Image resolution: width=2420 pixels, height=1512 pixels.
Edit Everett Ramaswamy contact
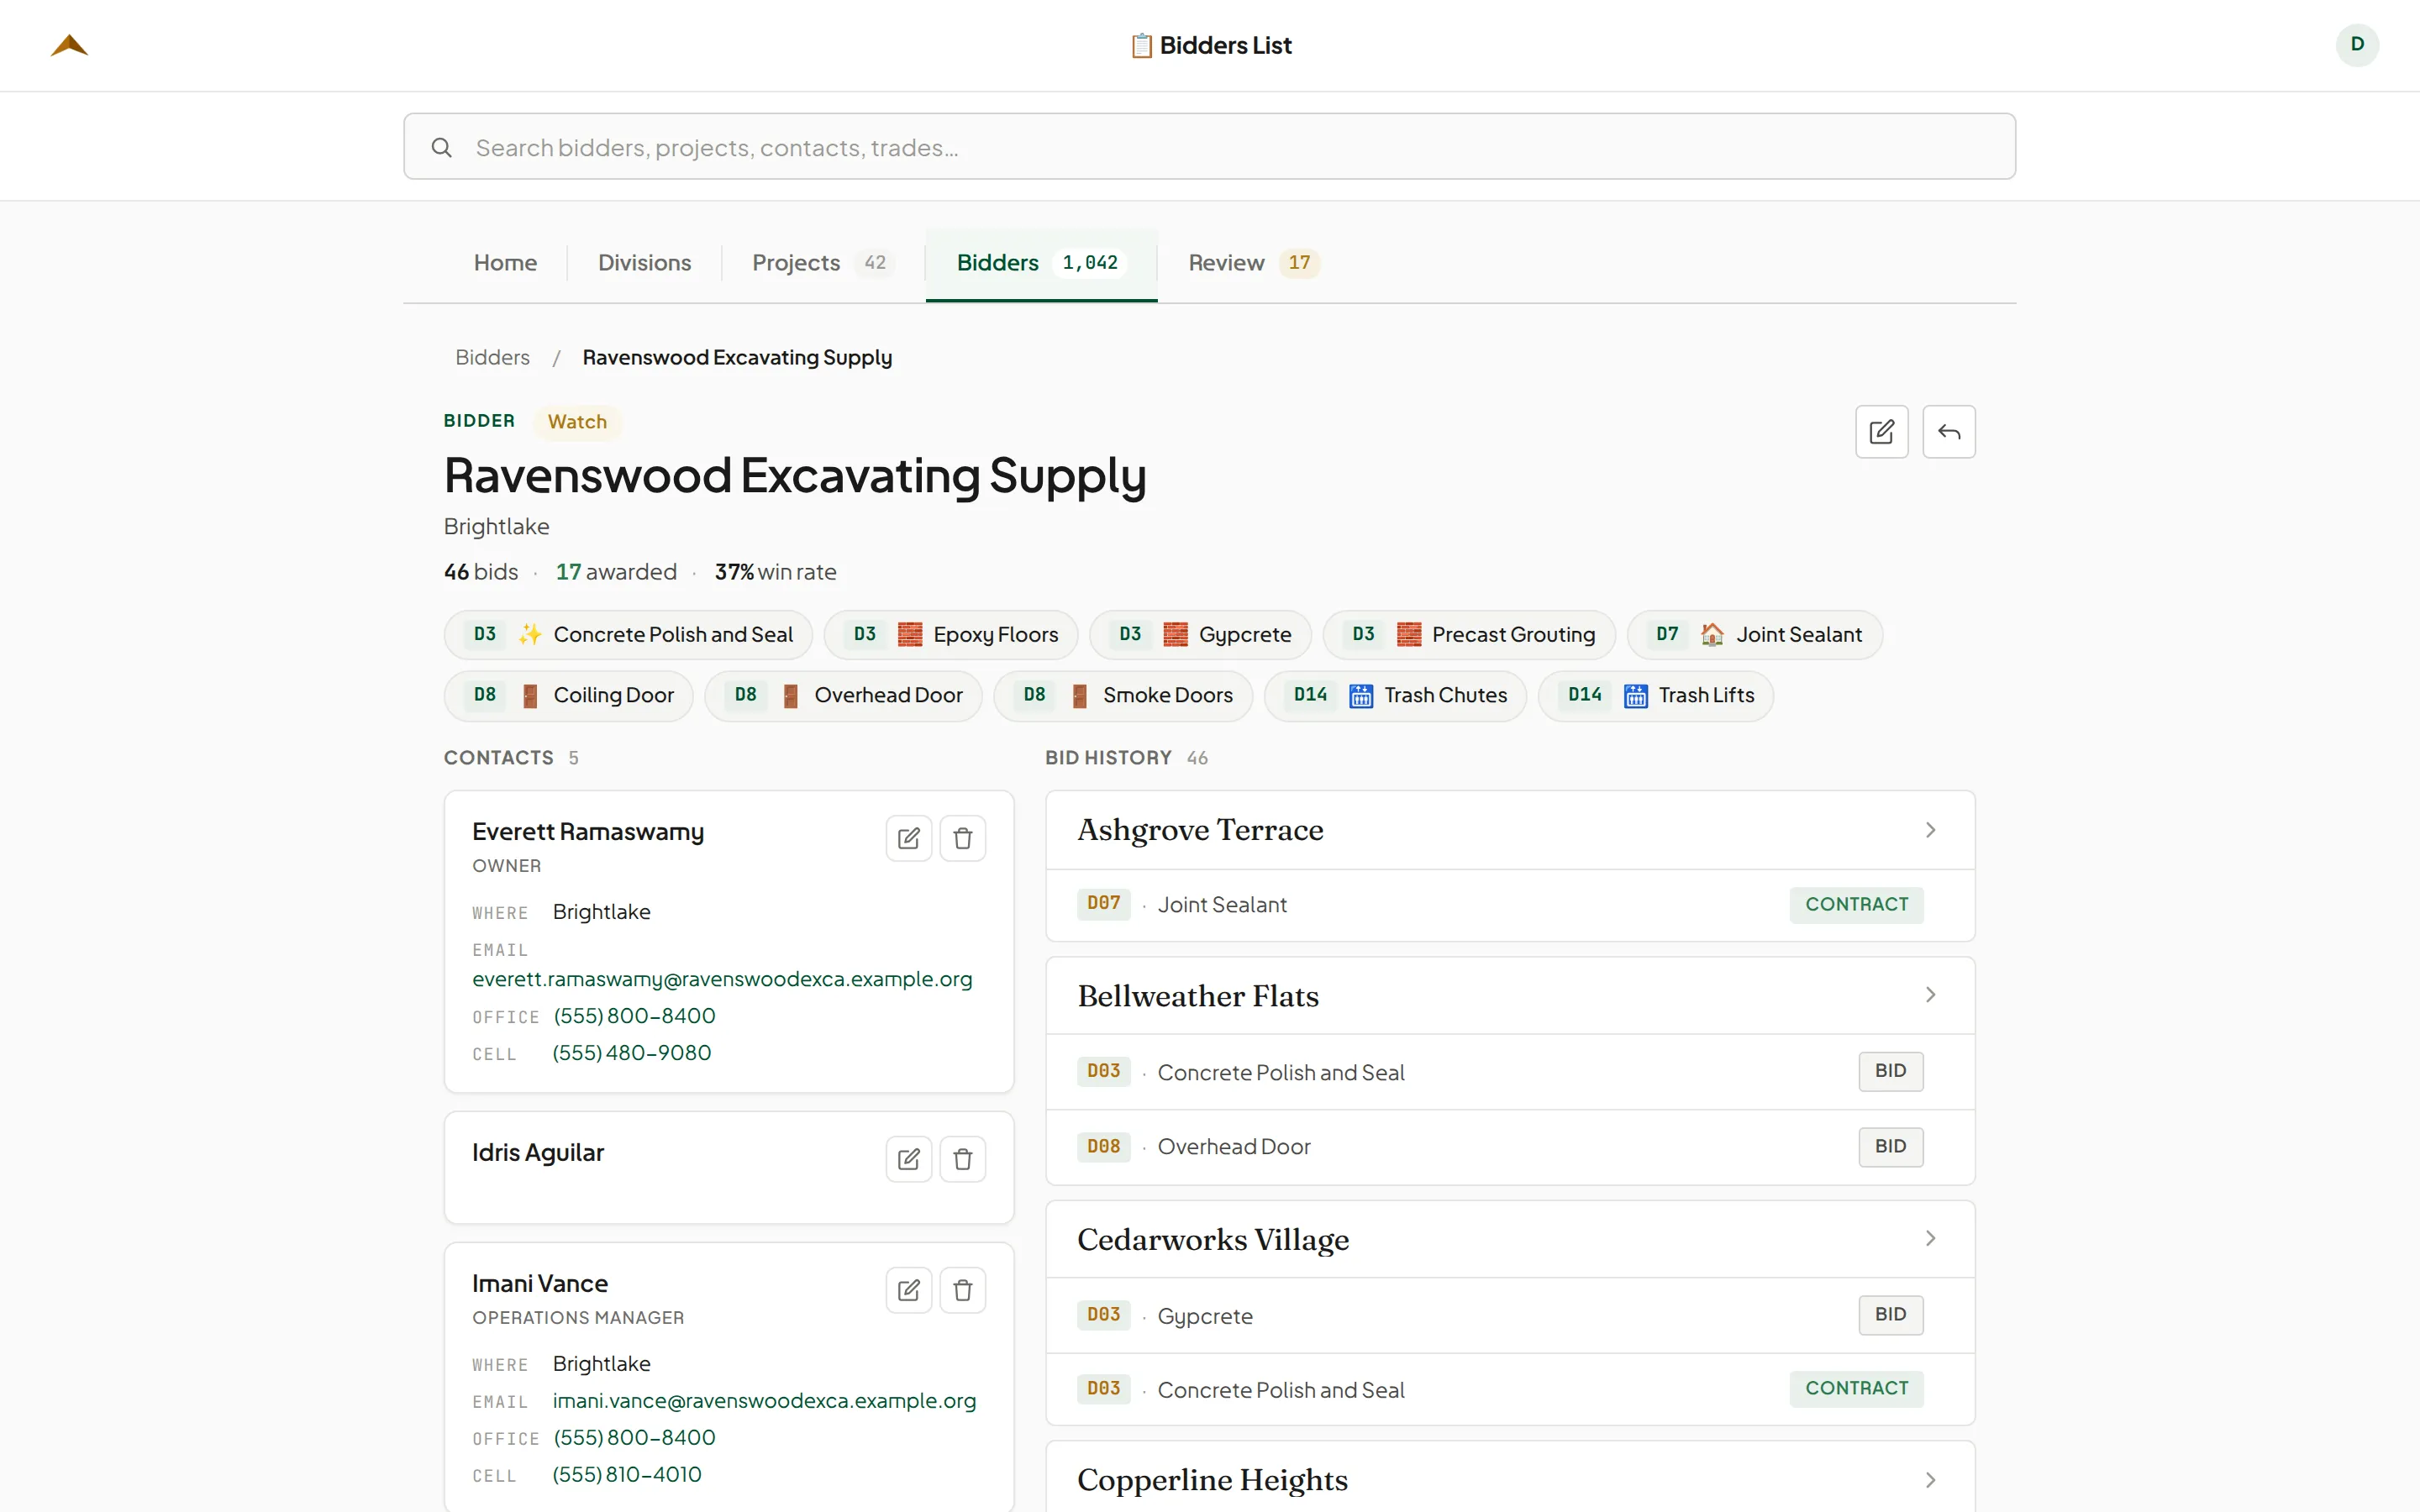[908, 838]
